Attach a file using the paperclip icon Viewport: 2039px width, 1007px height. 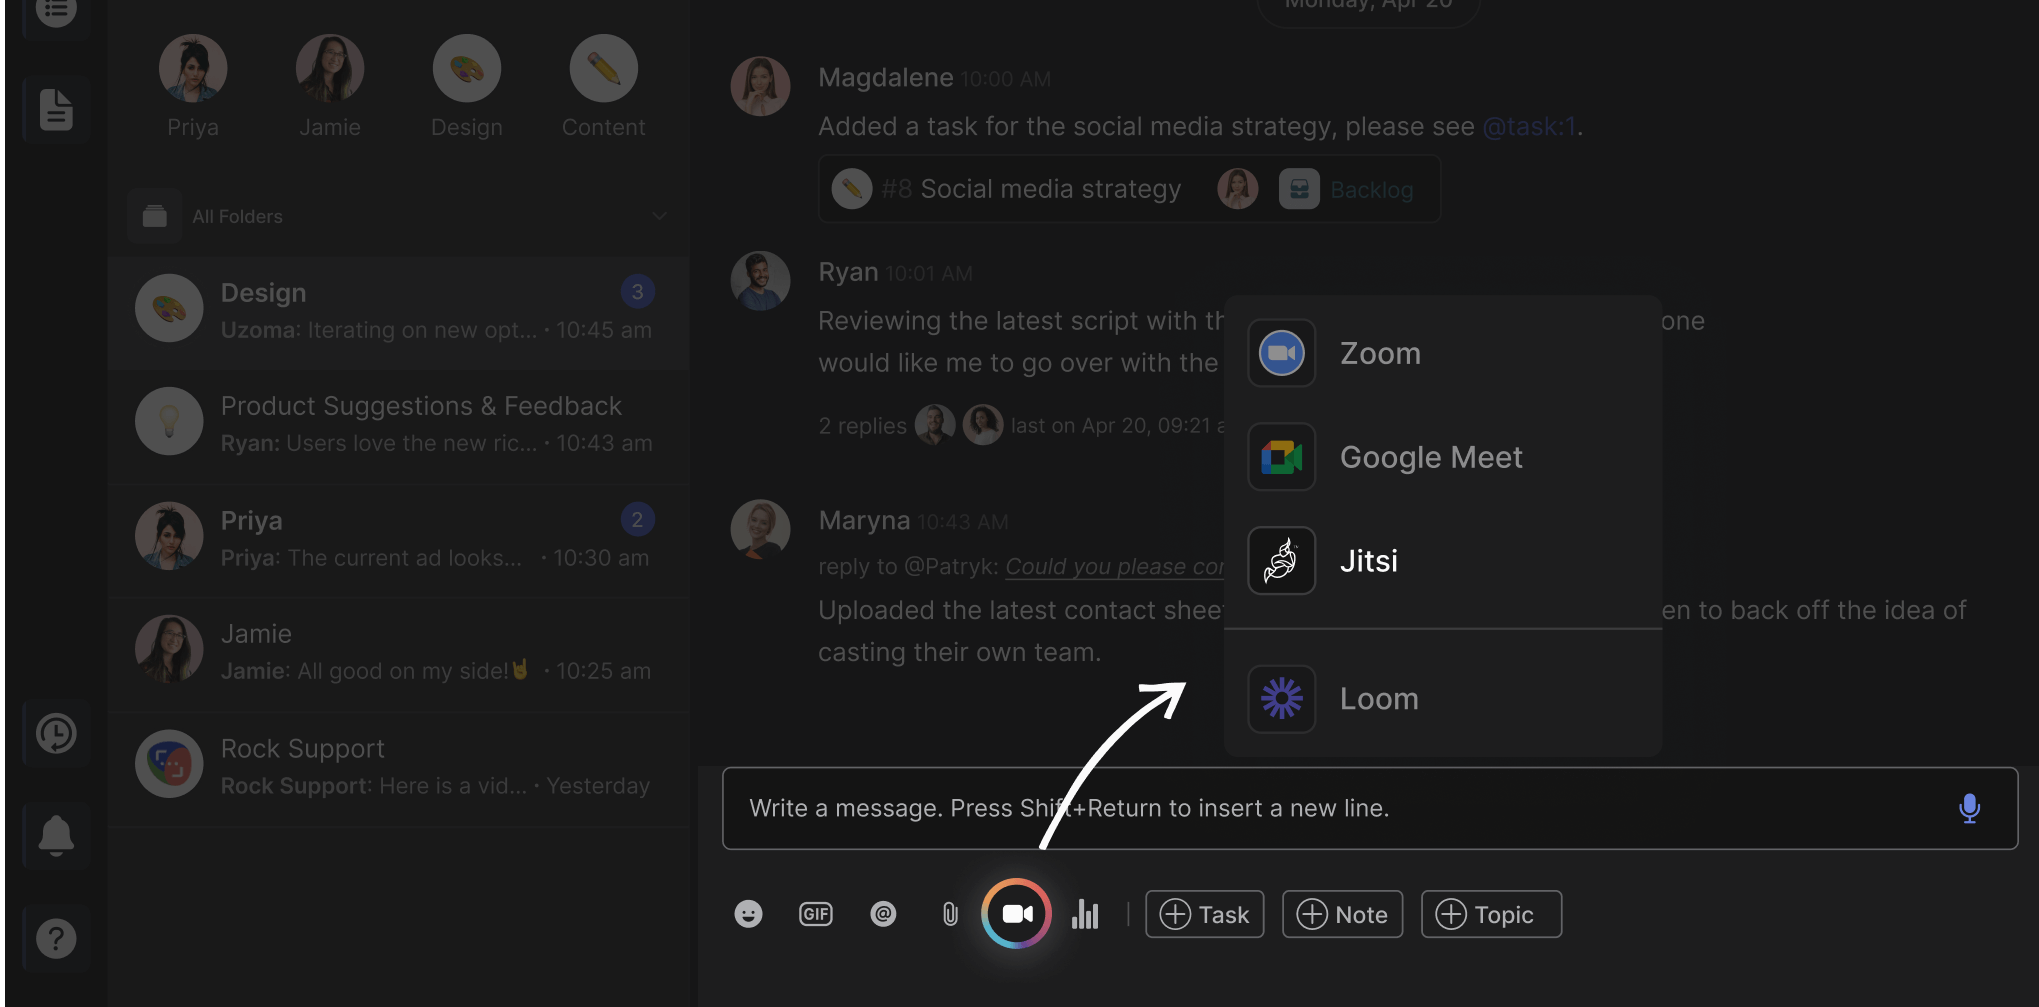[x=949, y=913]
